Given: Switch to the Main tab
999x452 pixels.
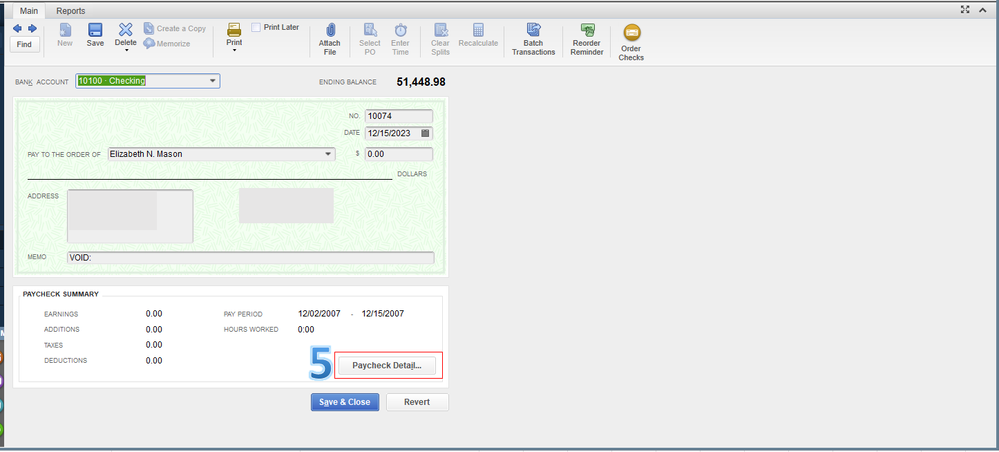Looking at the screenshot, I should 29,11.
